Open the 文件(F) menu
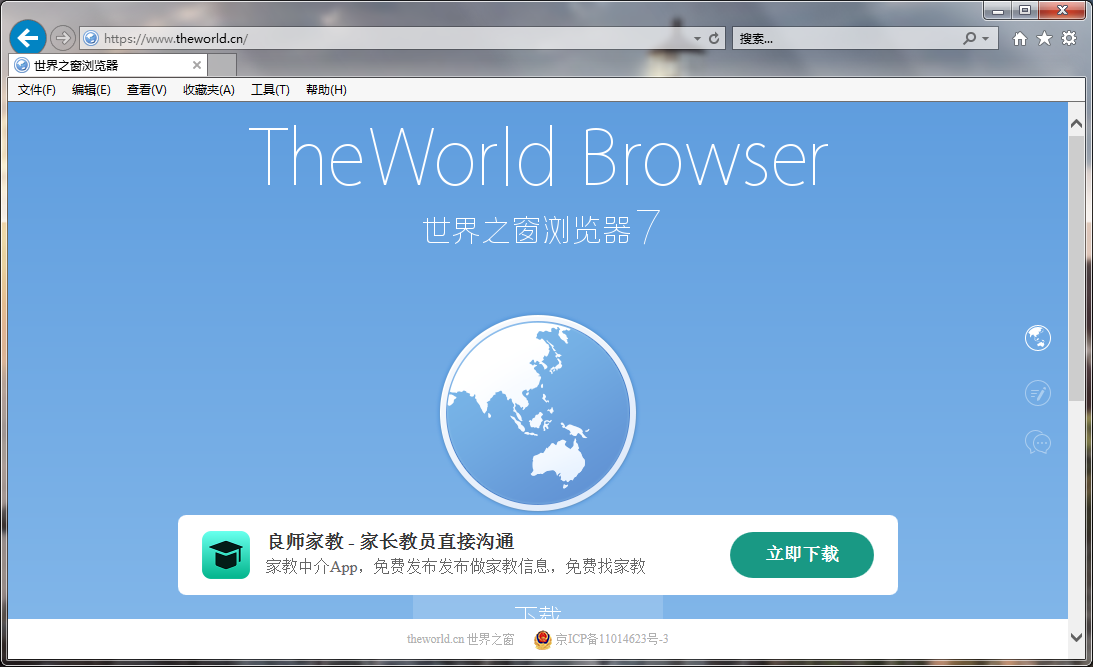The height and width of the screenshot is (667, 1093). [37, 90]
